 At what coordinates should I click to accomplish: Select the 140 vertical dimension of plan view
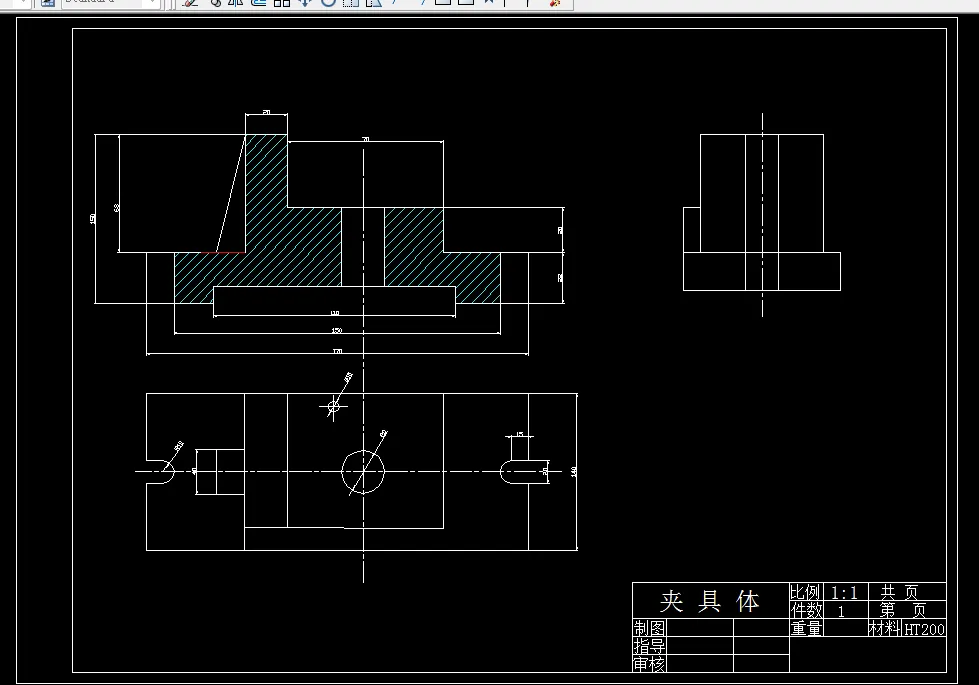[x=573, y=472]
